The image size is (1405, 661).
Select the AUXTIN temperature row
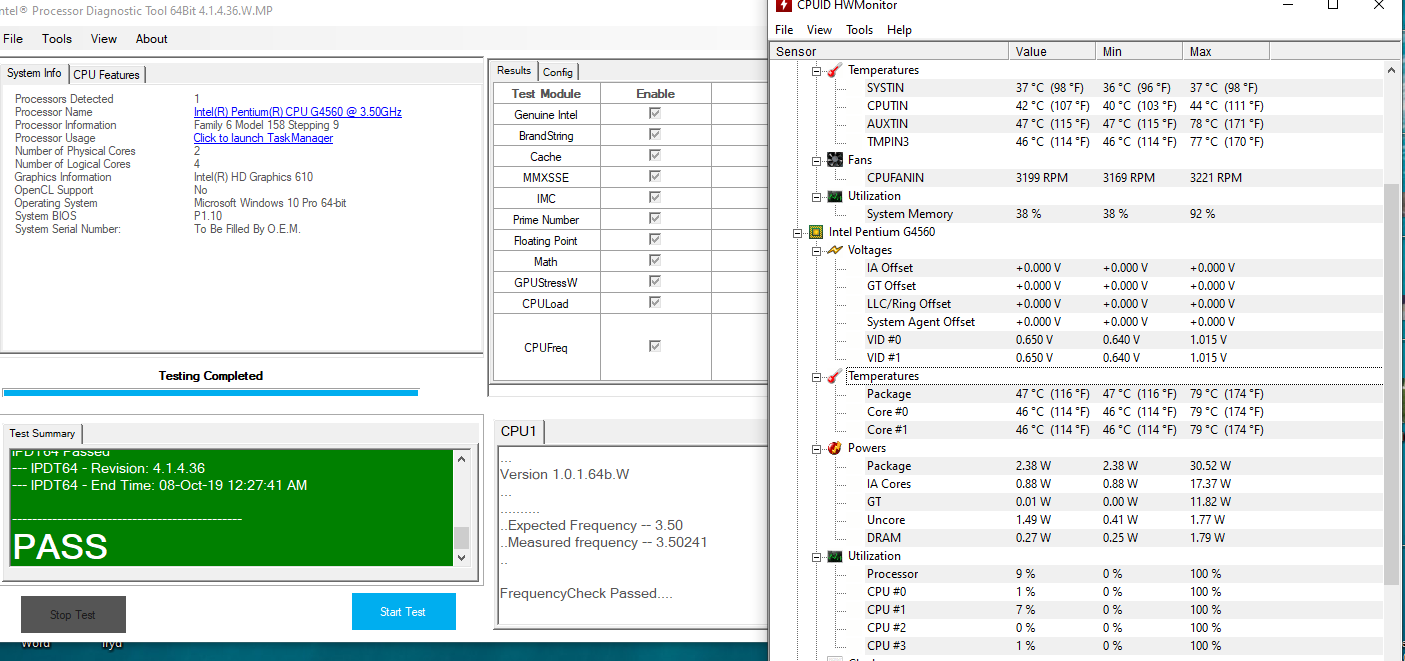pos(1076,124)
